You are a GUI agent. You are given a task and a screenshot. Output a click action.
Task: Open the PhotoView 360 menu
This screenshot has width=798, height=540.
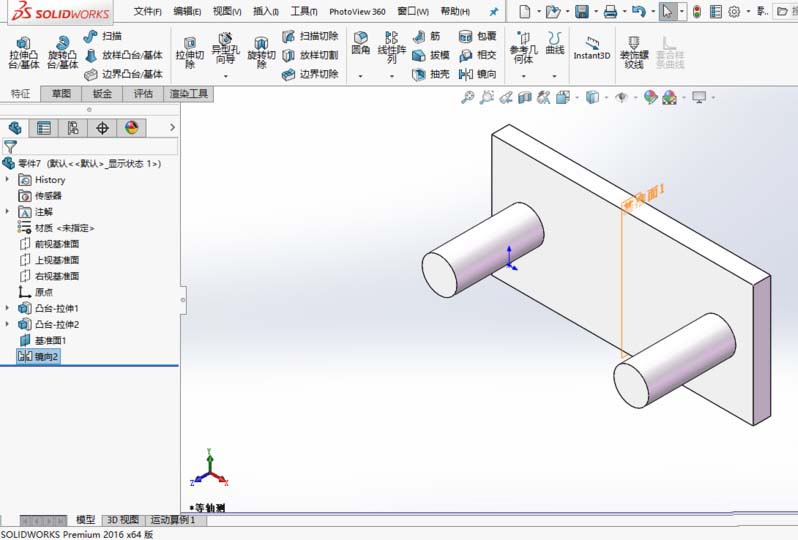[x=357, y=11]
